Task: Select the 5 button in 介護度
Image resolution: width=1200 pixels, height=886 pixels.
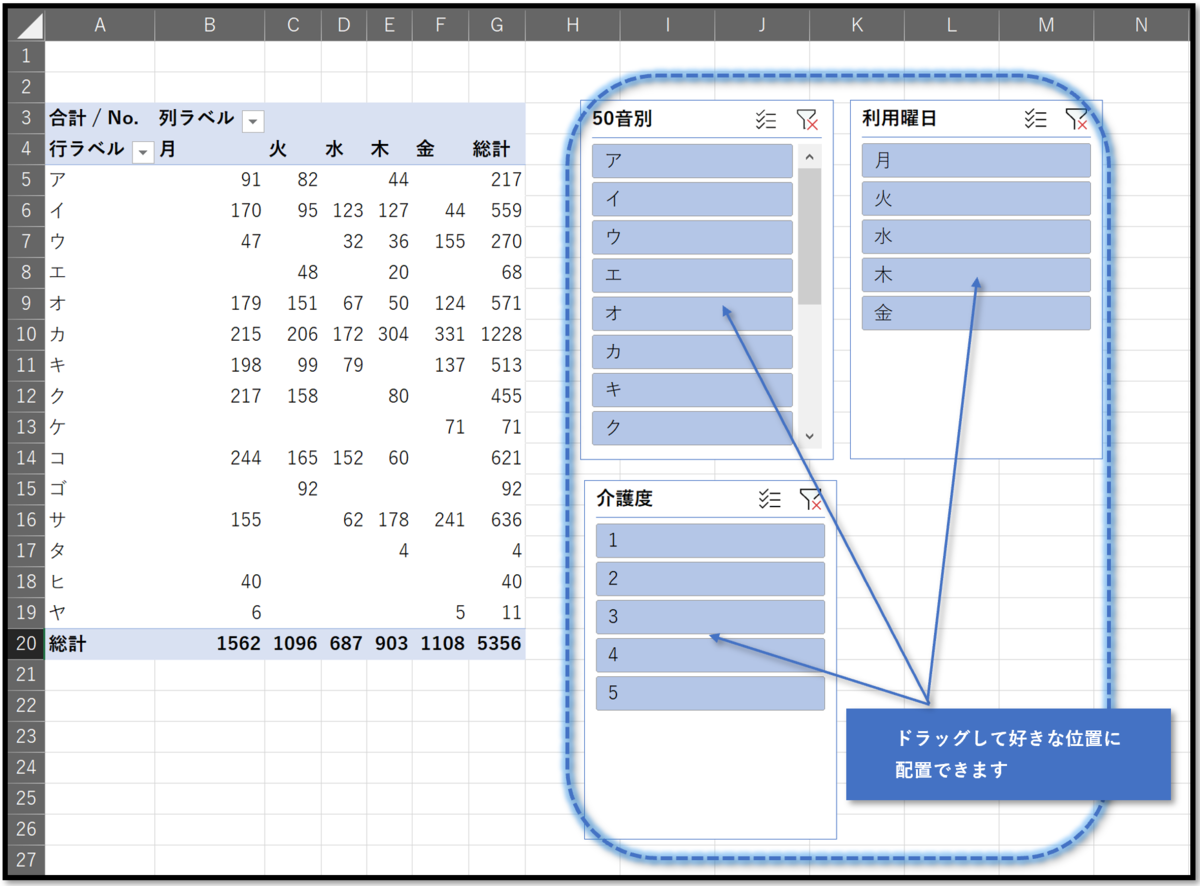Action: click(710, 693)
